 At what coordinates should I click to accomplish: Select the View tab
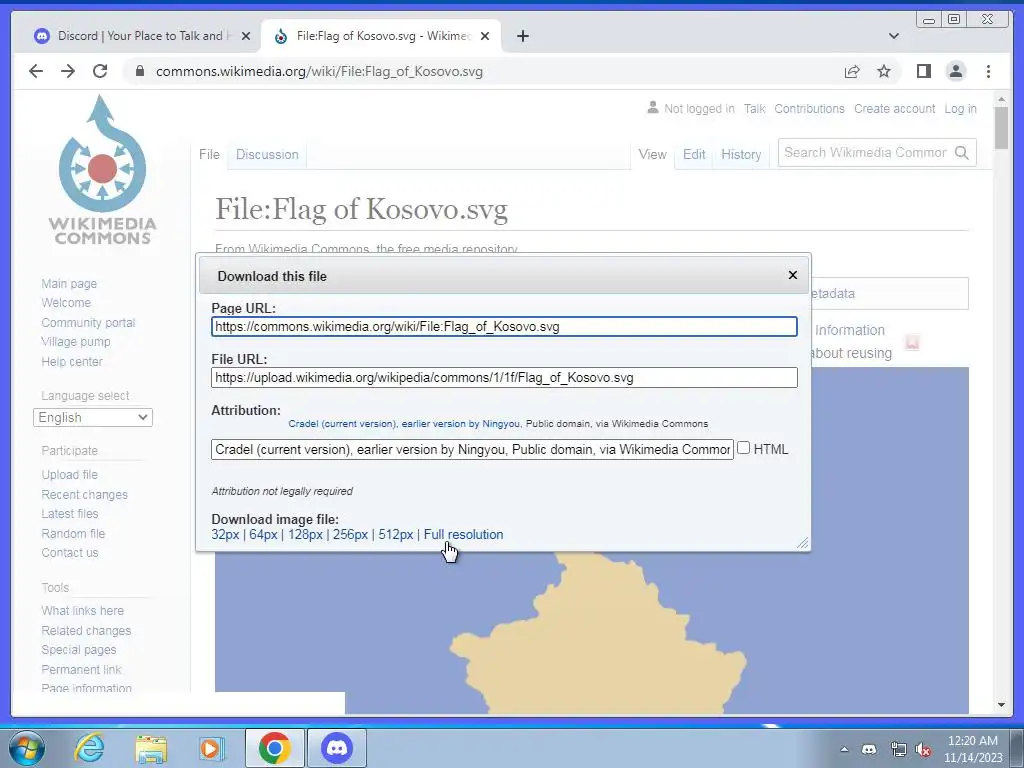pos(652,154)
